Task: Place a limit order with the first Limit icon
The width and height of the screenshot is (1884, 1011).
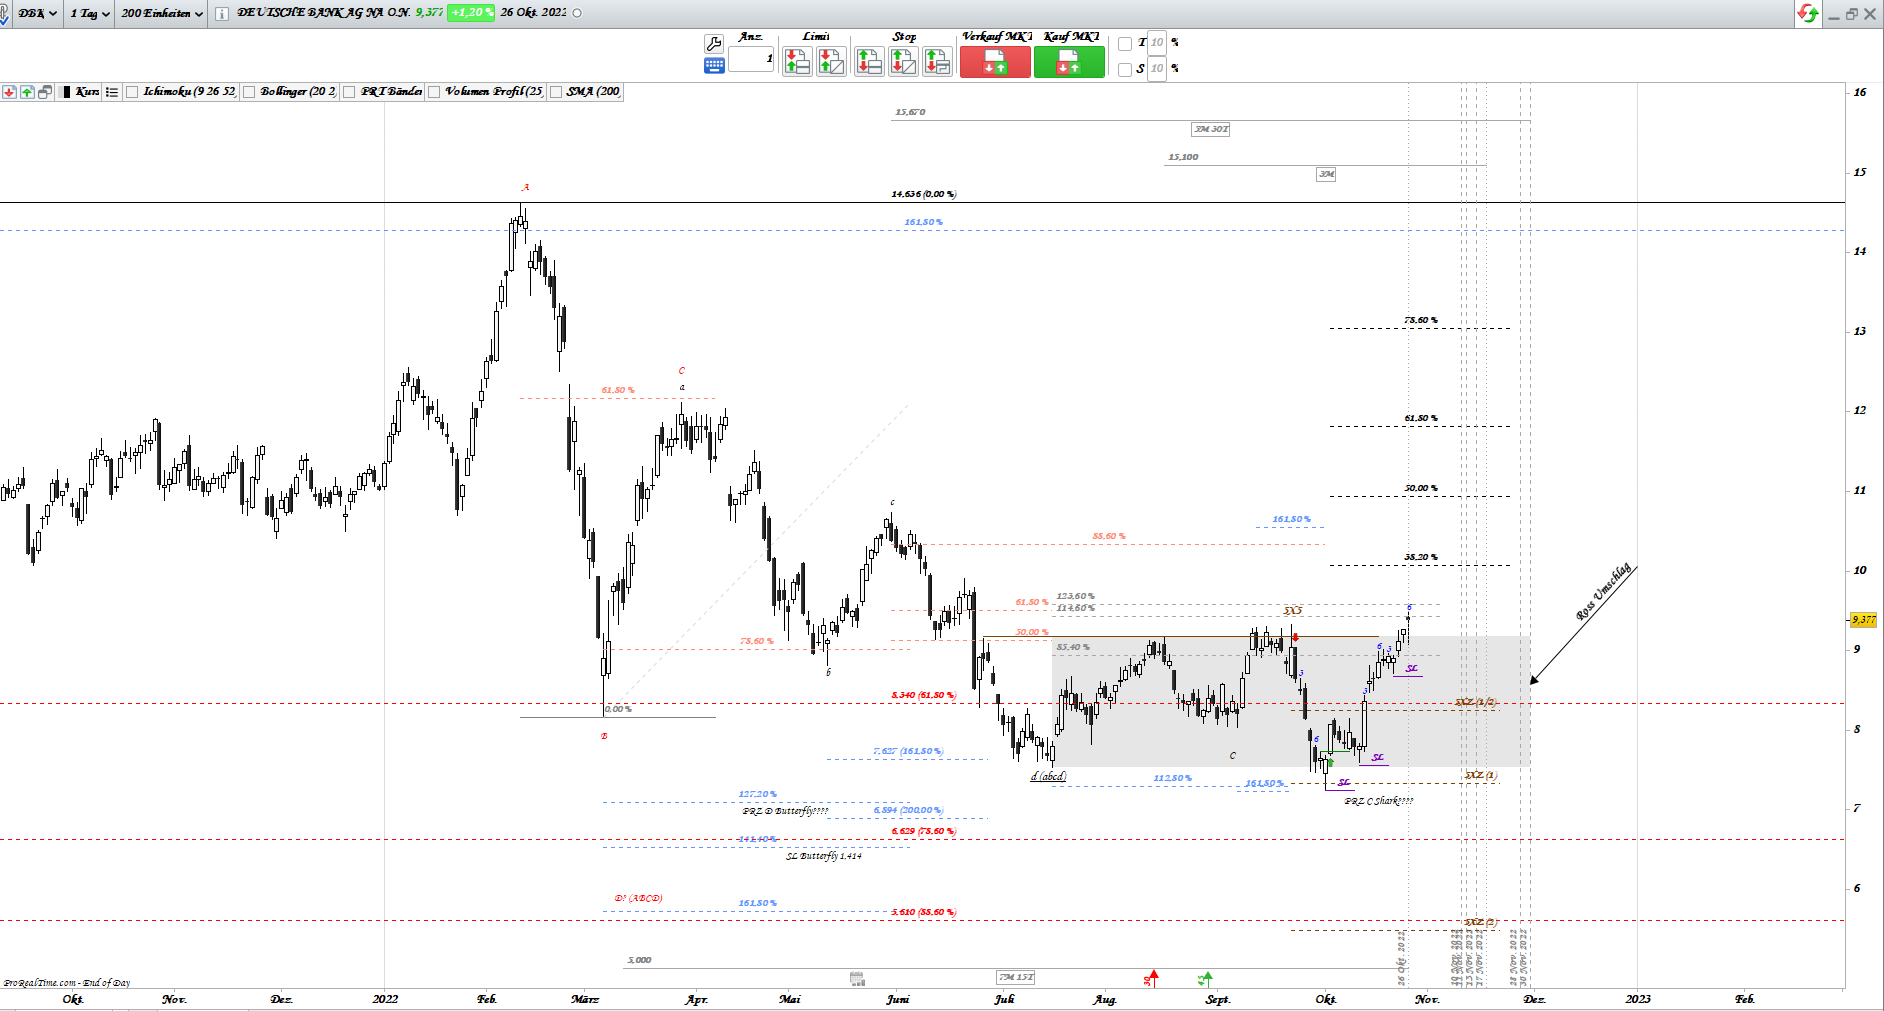Action: pos(797,62)
